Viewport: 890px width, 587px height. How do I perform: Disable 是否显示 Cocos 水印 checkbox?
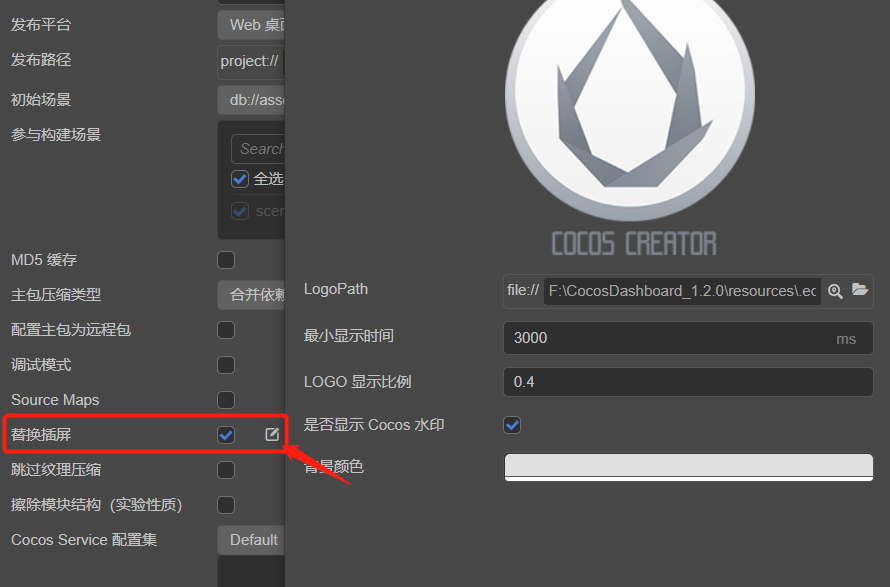(512, 425)
